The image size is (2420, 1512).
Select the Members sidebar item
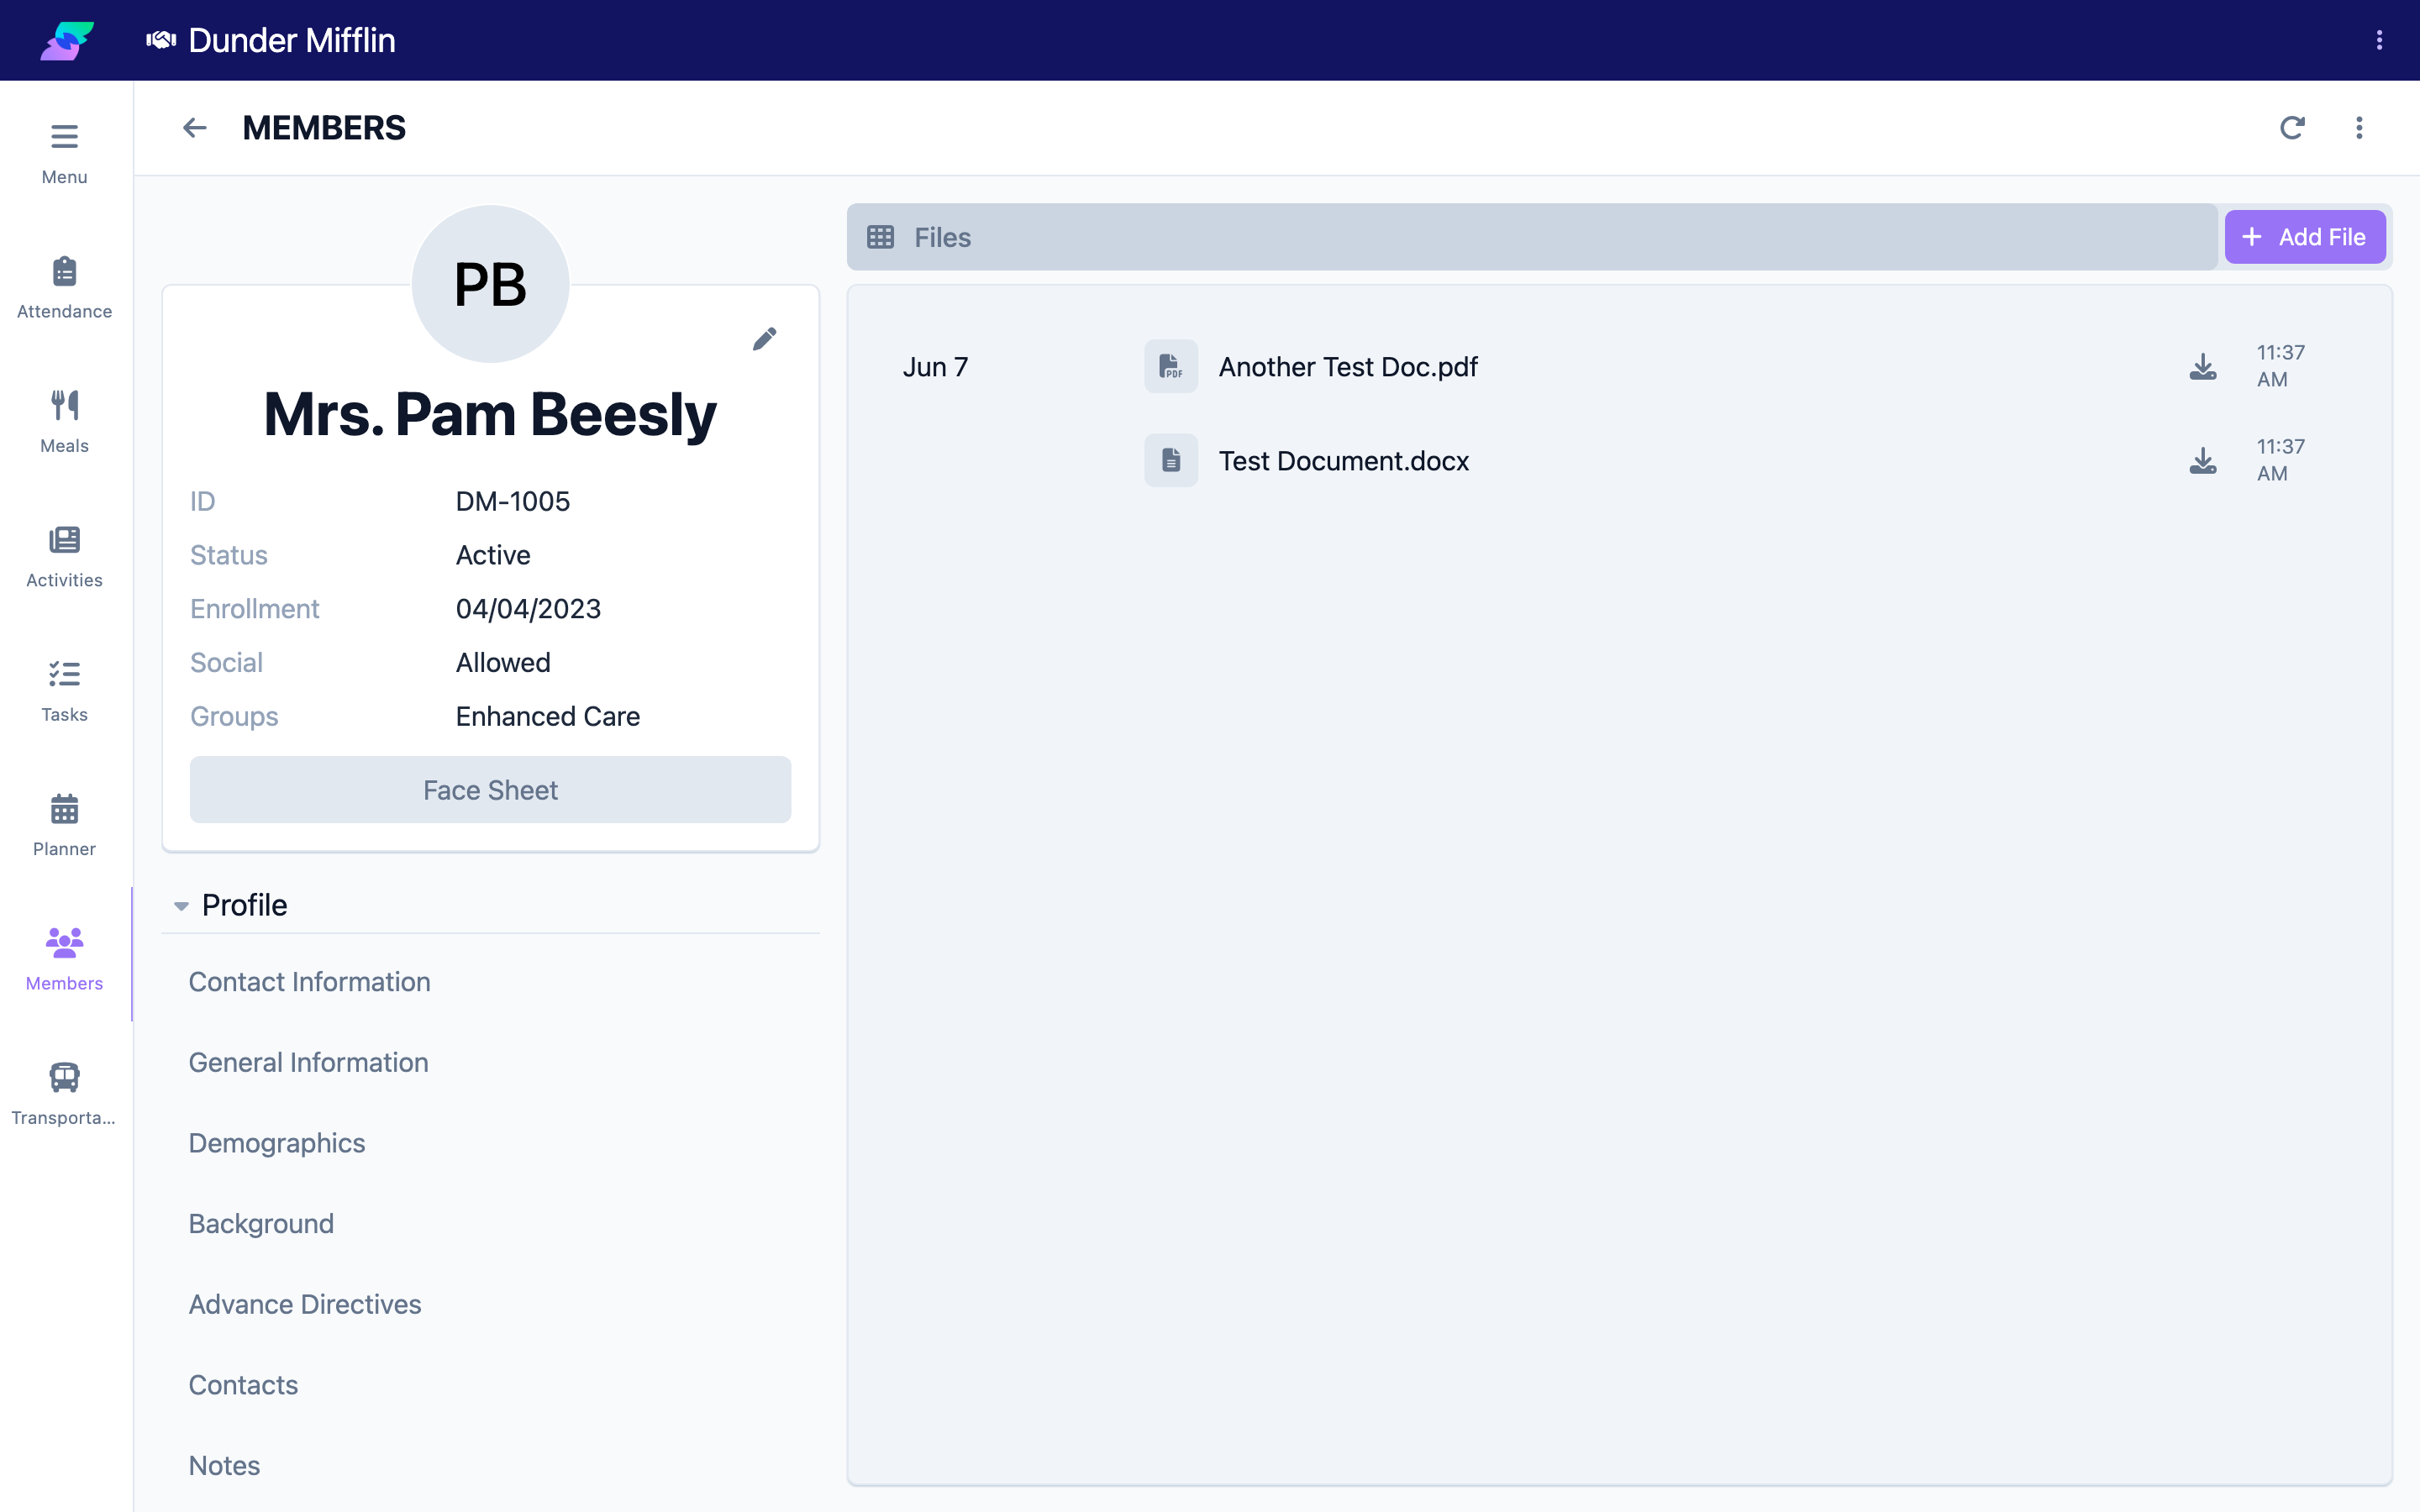64,960
